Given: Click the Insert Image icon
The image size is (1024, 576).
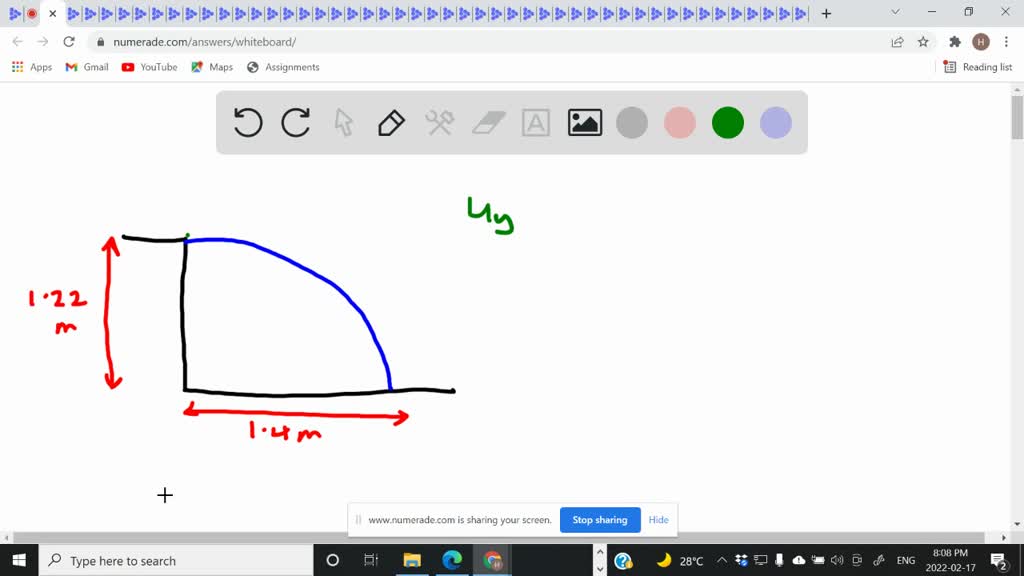Looking at the screenshot, I should point(584,122).
